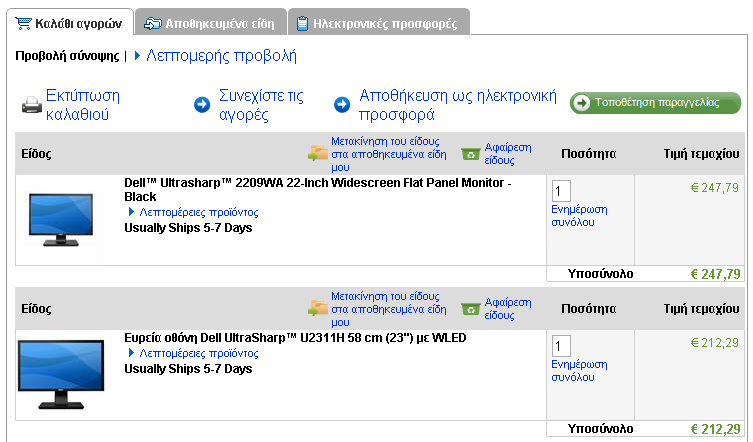
Task: Click the folder move icon in the 2209WA header row
Action: click(x=318, y=153)
